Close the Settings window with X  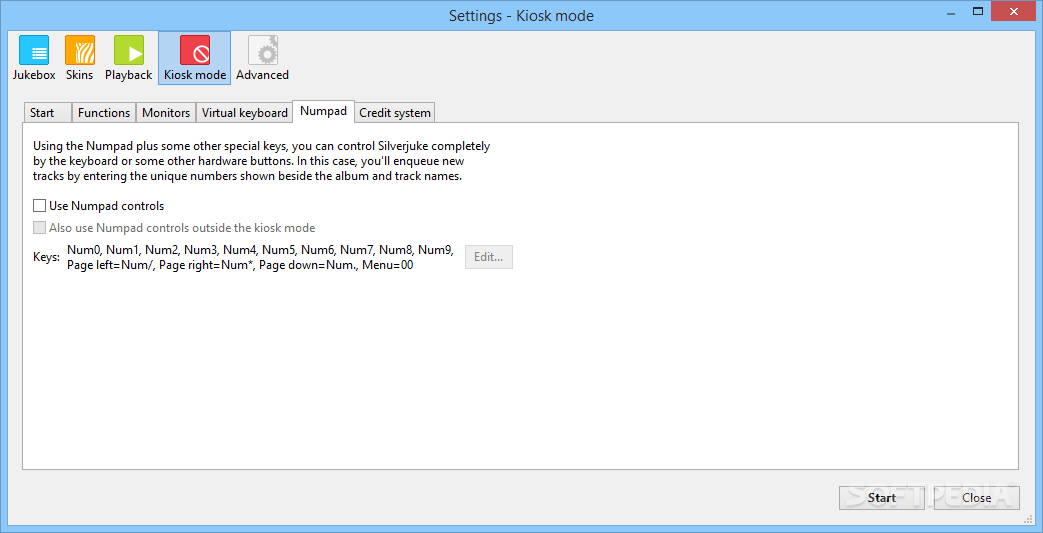[x=1014, y=11]
